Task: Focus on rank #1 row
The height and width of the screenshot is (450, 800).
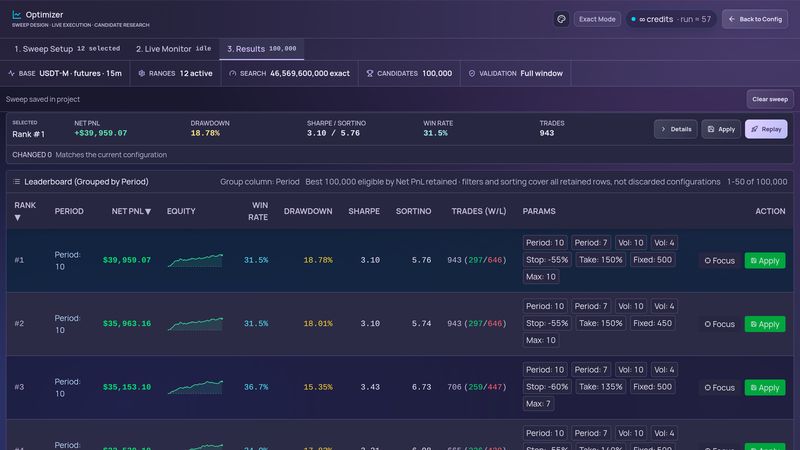Action: [719, 261]
